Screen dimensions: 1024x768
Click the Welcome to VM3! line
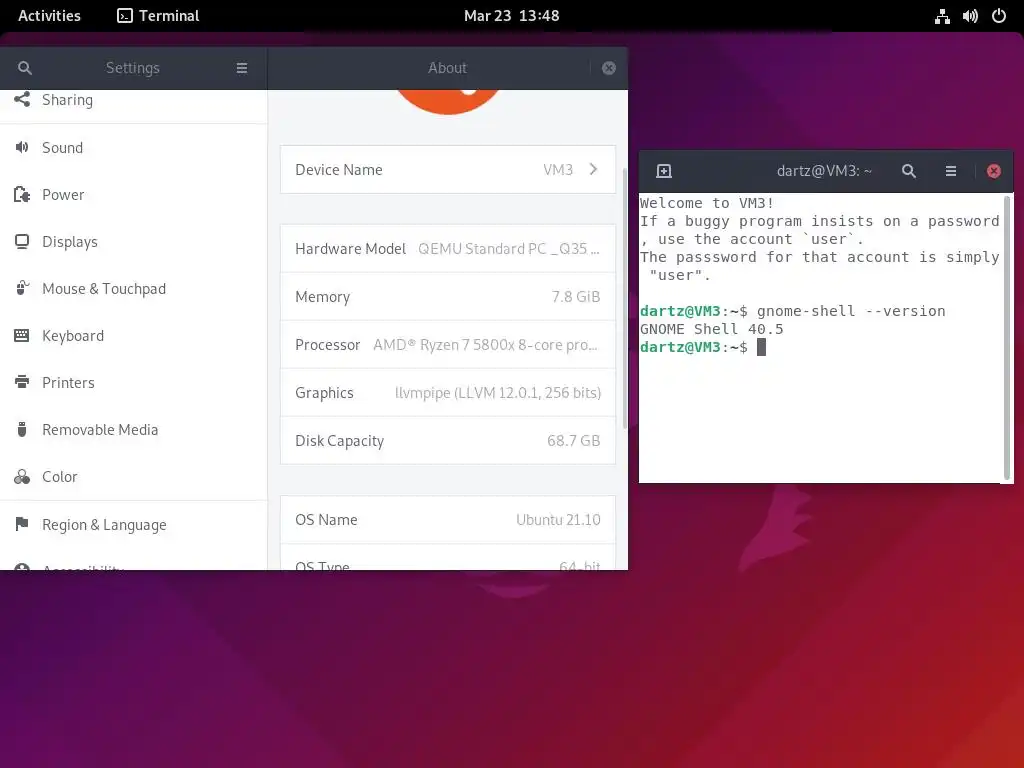pos(707,203)
